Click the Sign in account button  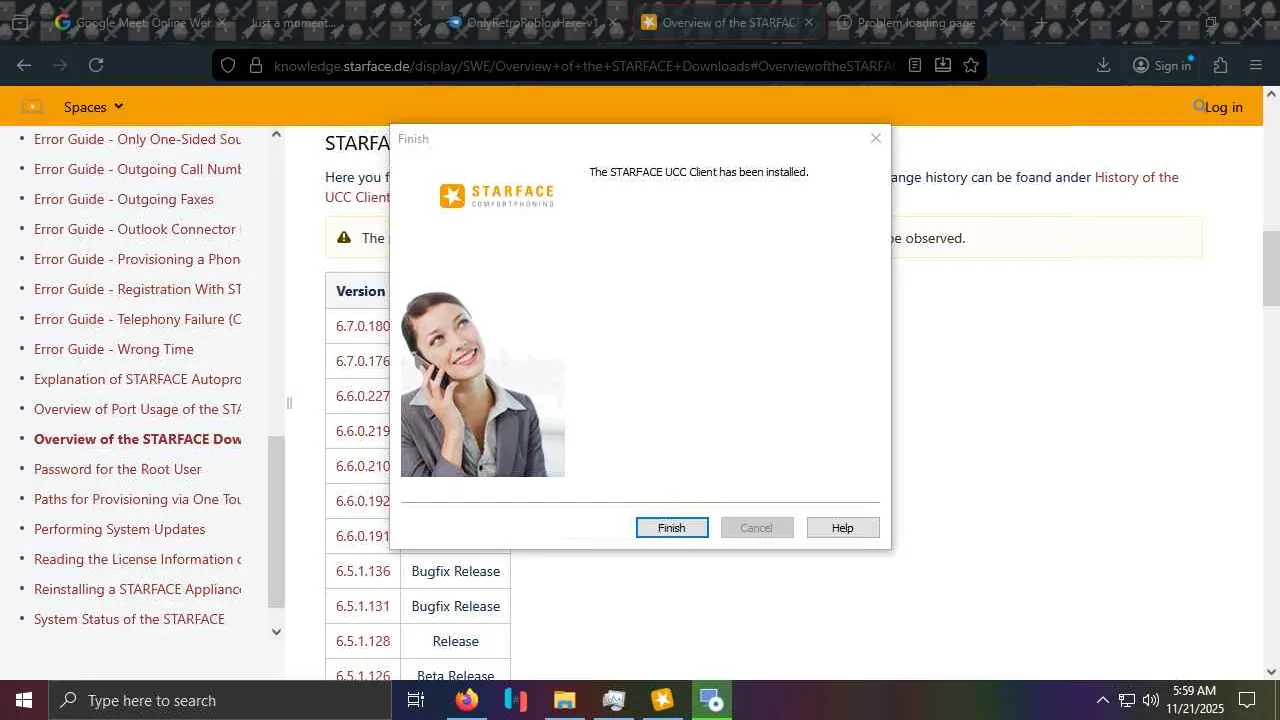(1162, 65)
